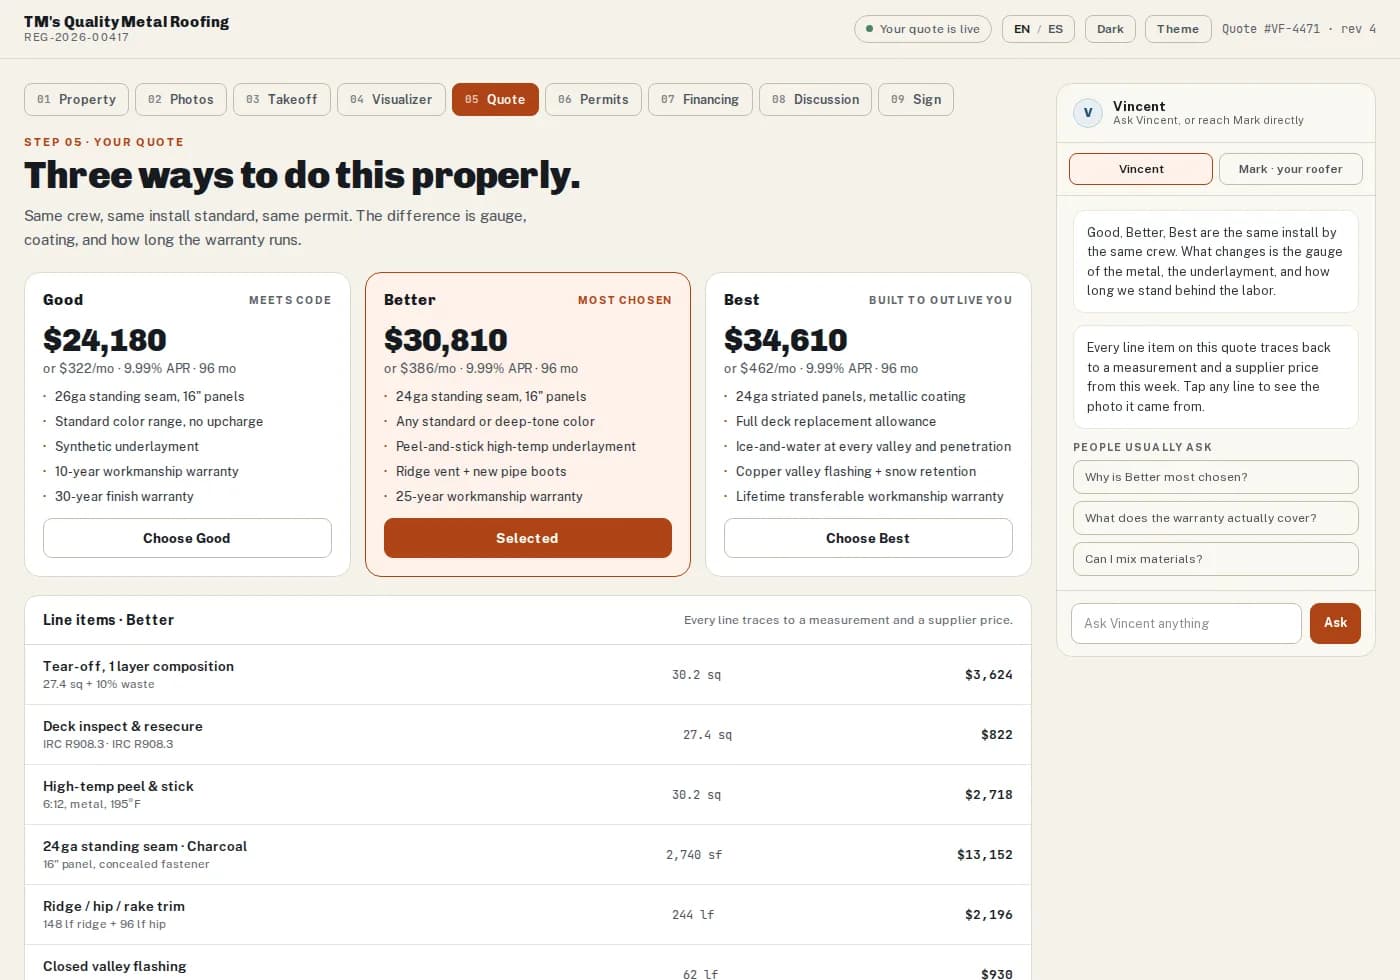The image size is (1400, 980).
Task: Click Vincent's round "V" avatar icon
Action: point(1088,113)
